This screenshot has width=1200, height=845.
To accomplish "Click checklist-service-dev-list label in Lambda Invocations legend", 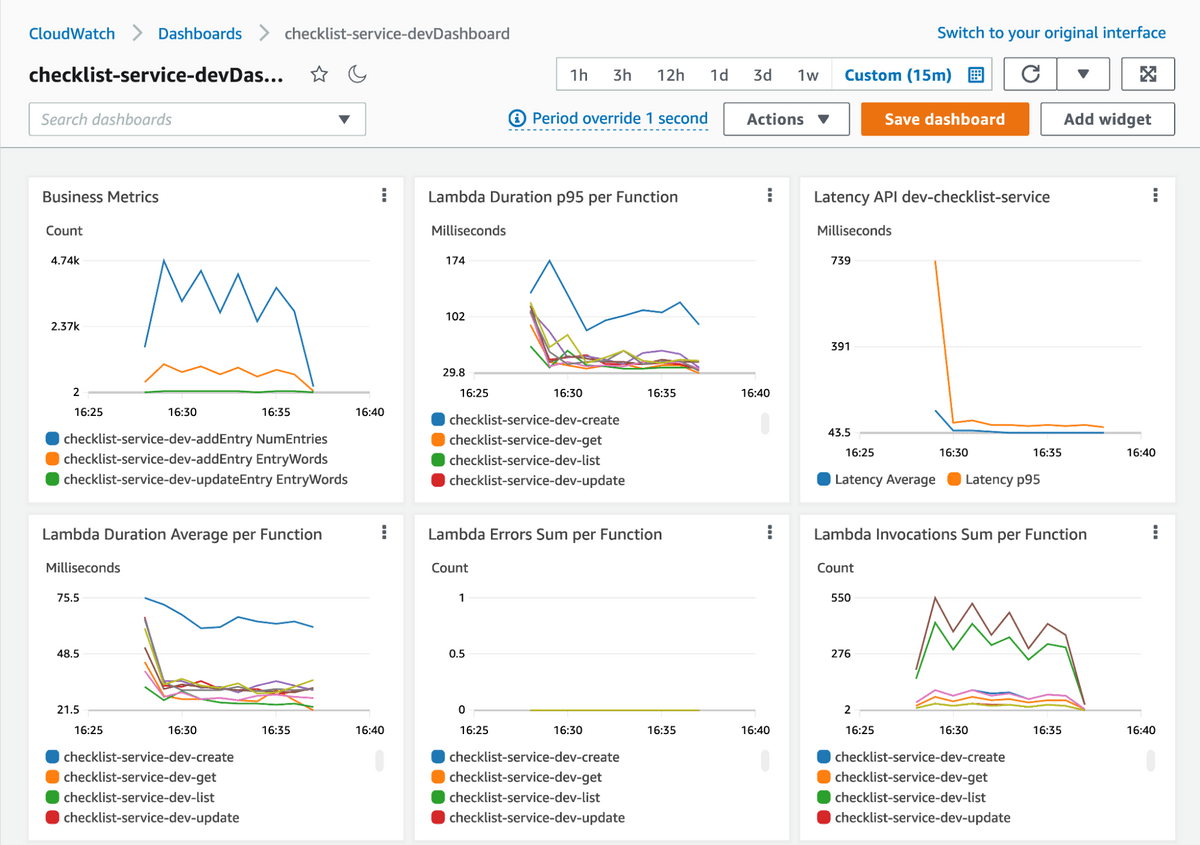I will coord(911,797).
